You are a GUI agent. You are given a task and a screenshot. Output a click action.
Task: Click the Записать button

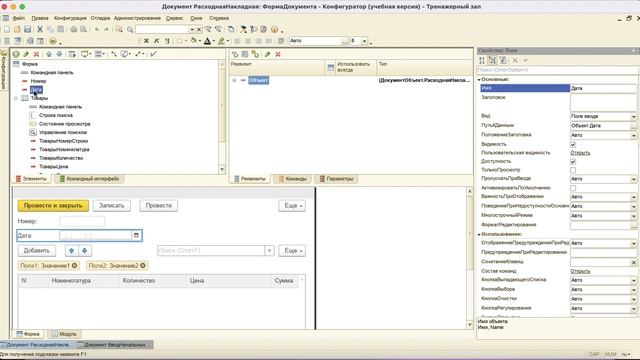pos(111,206)
